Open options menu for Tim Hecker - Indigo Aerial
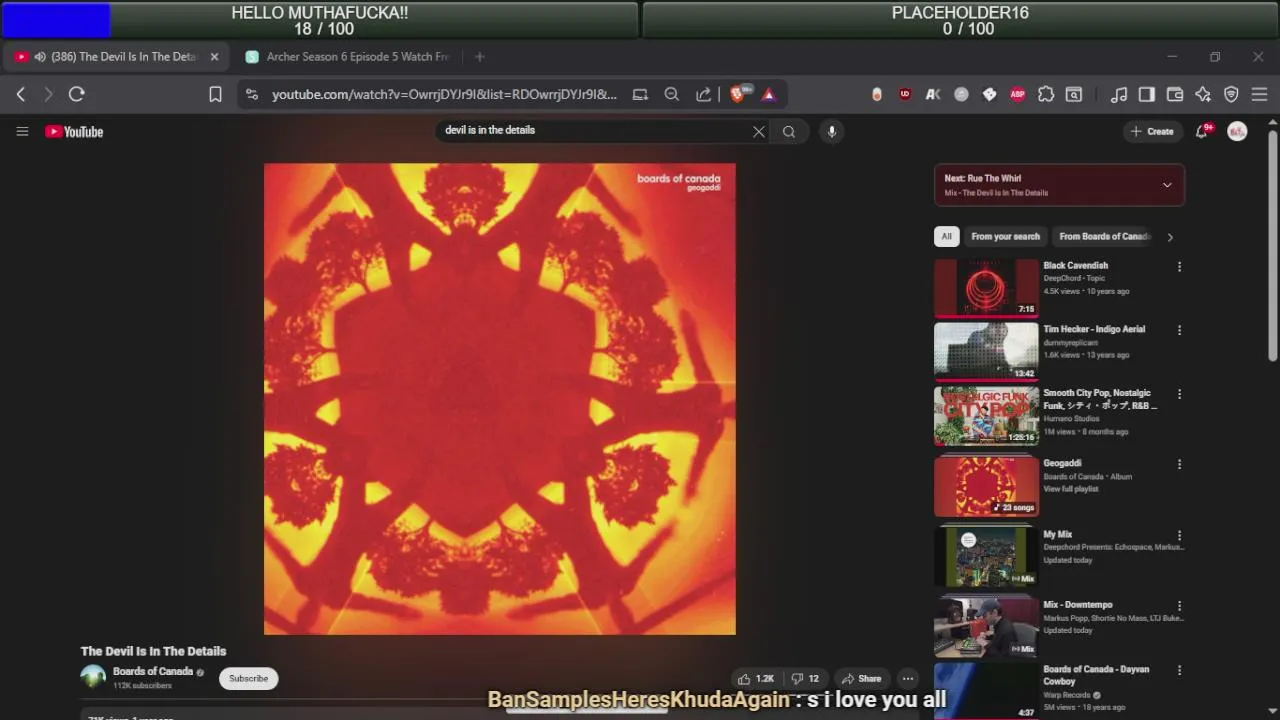The image size is (1280, 720). pyautogui.click(x=1179, y=330)
